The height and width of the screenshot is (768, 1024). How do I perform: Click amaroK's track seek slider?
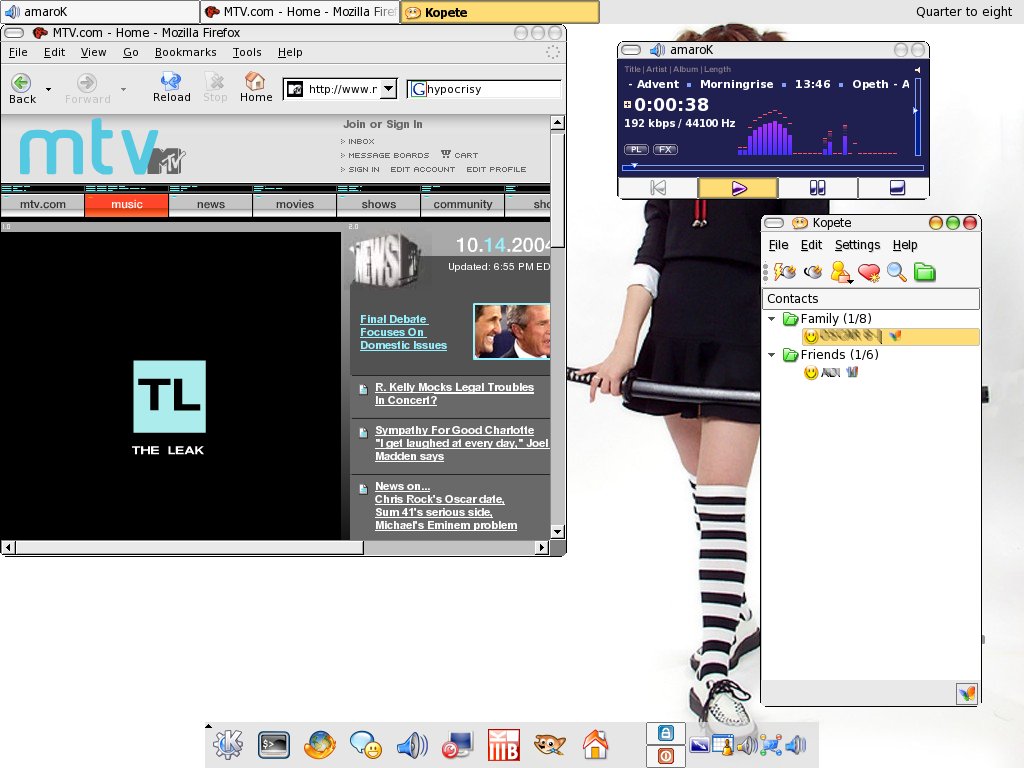(x=773, y=168)
